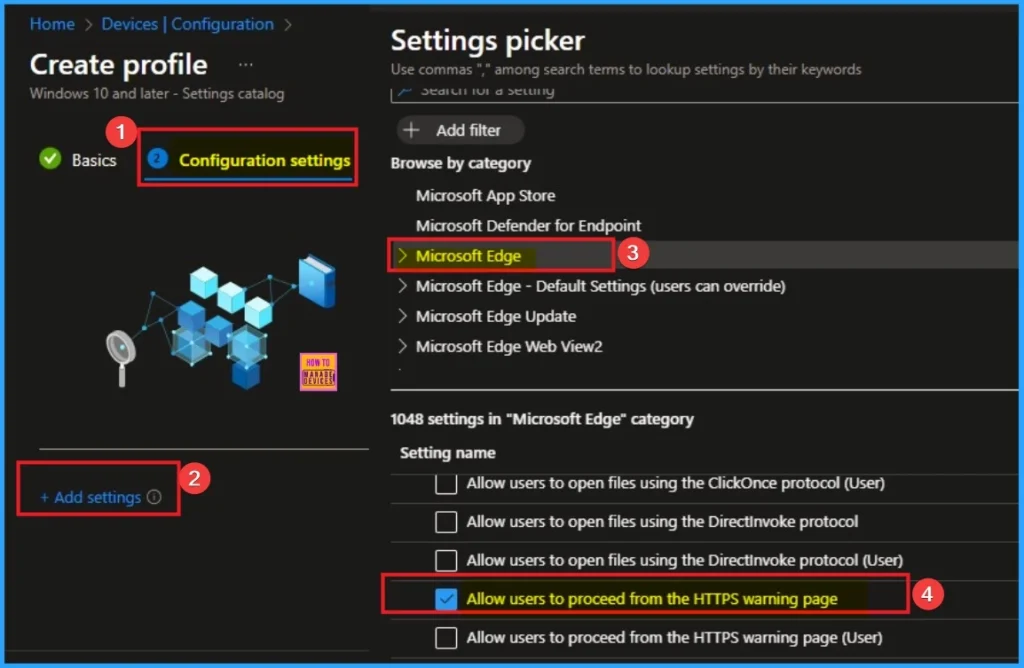Uncheck Allow users to proceed from HTTPS warning page
The image size is (1024, 668).
point(446,599)
